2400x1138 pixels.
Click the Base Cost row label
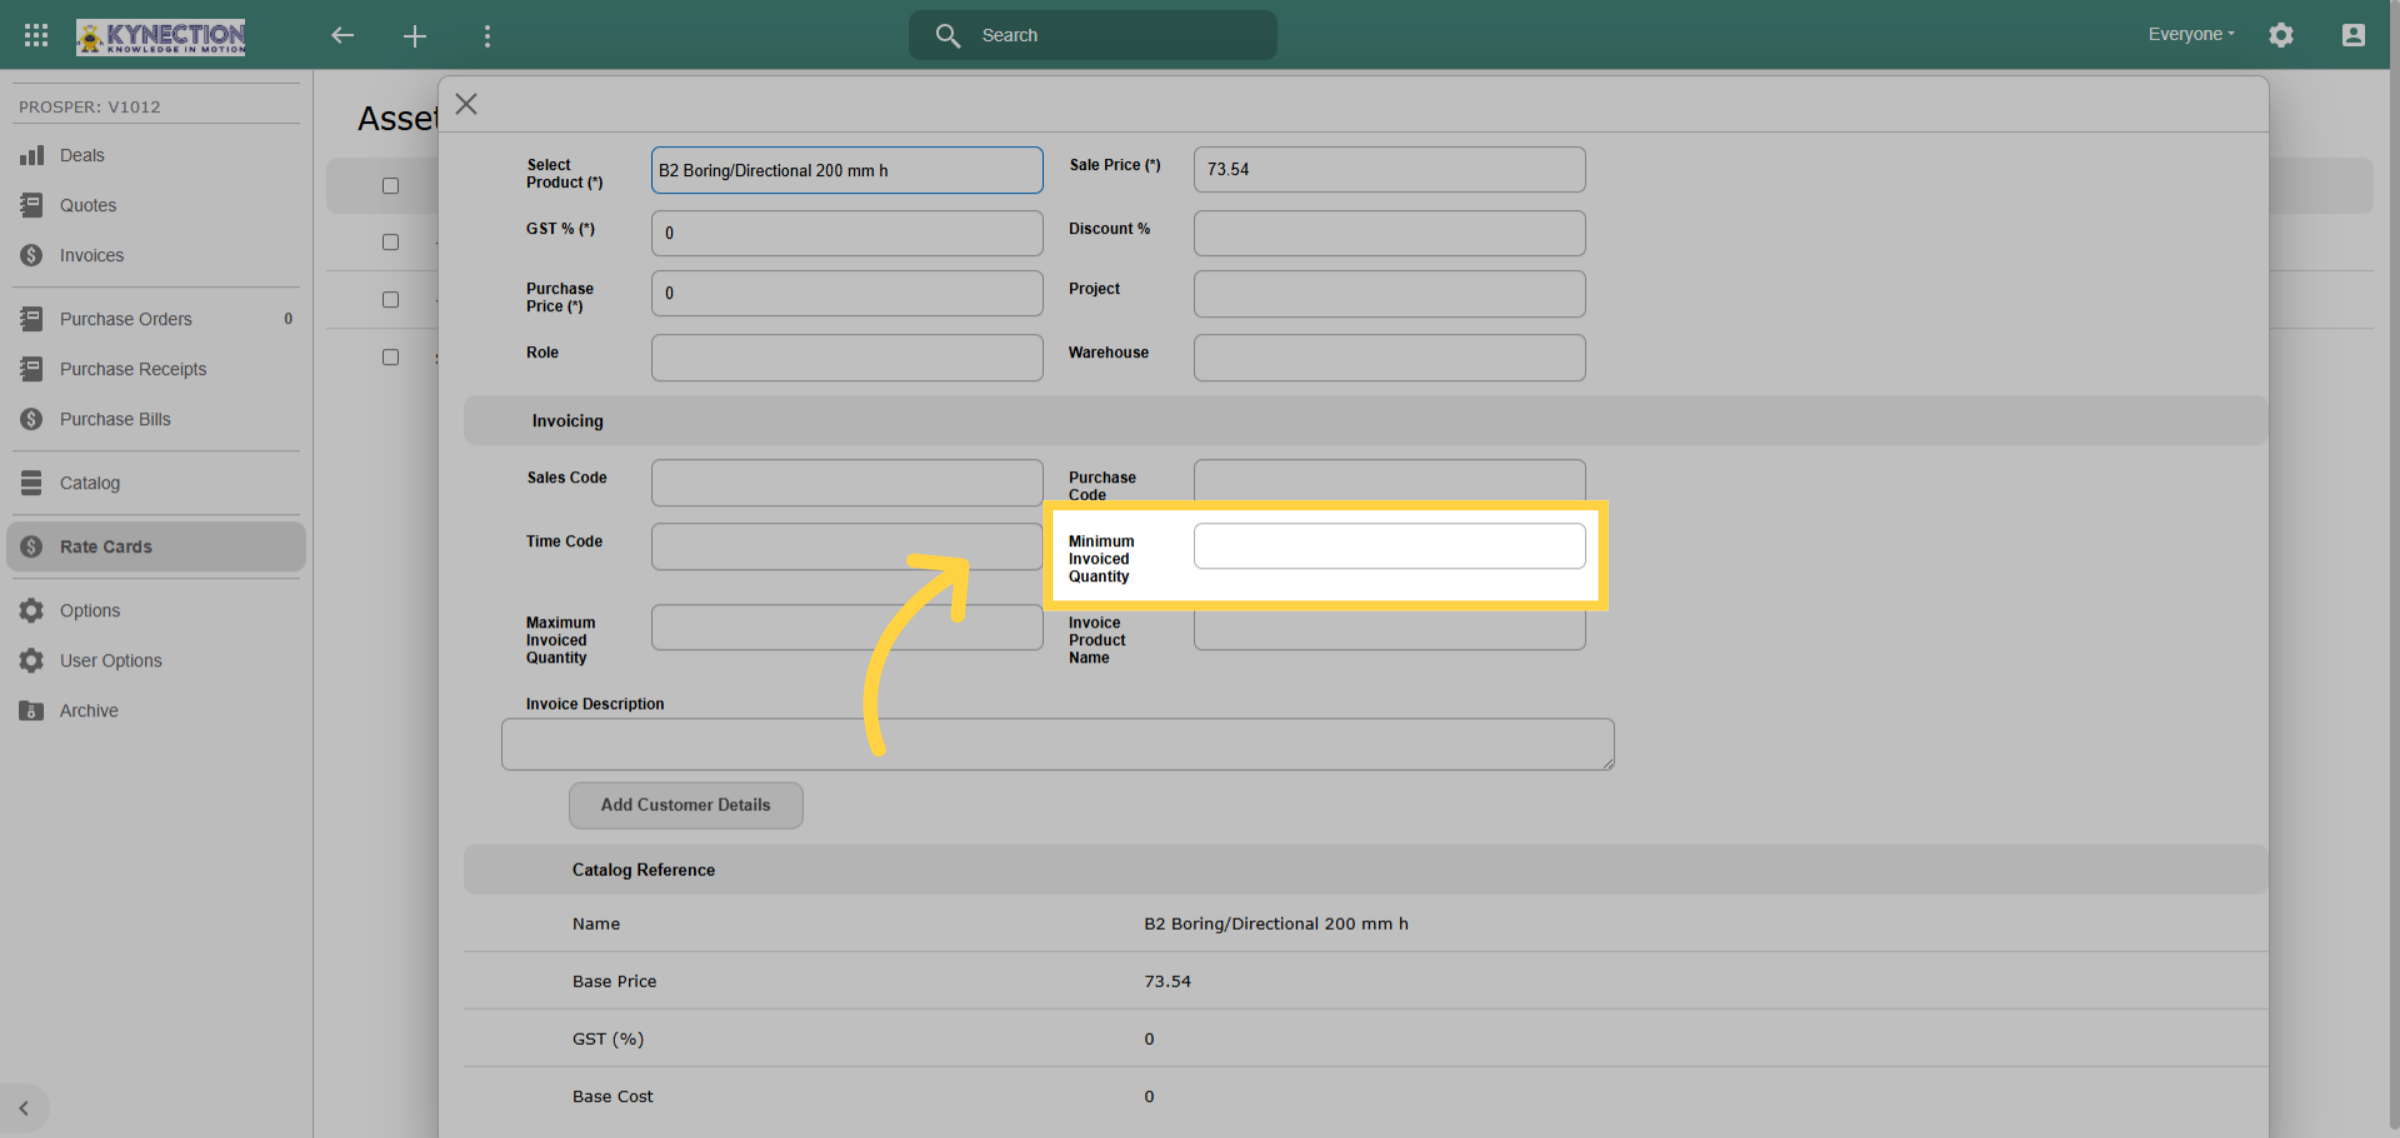click(x=612, y=1097)
